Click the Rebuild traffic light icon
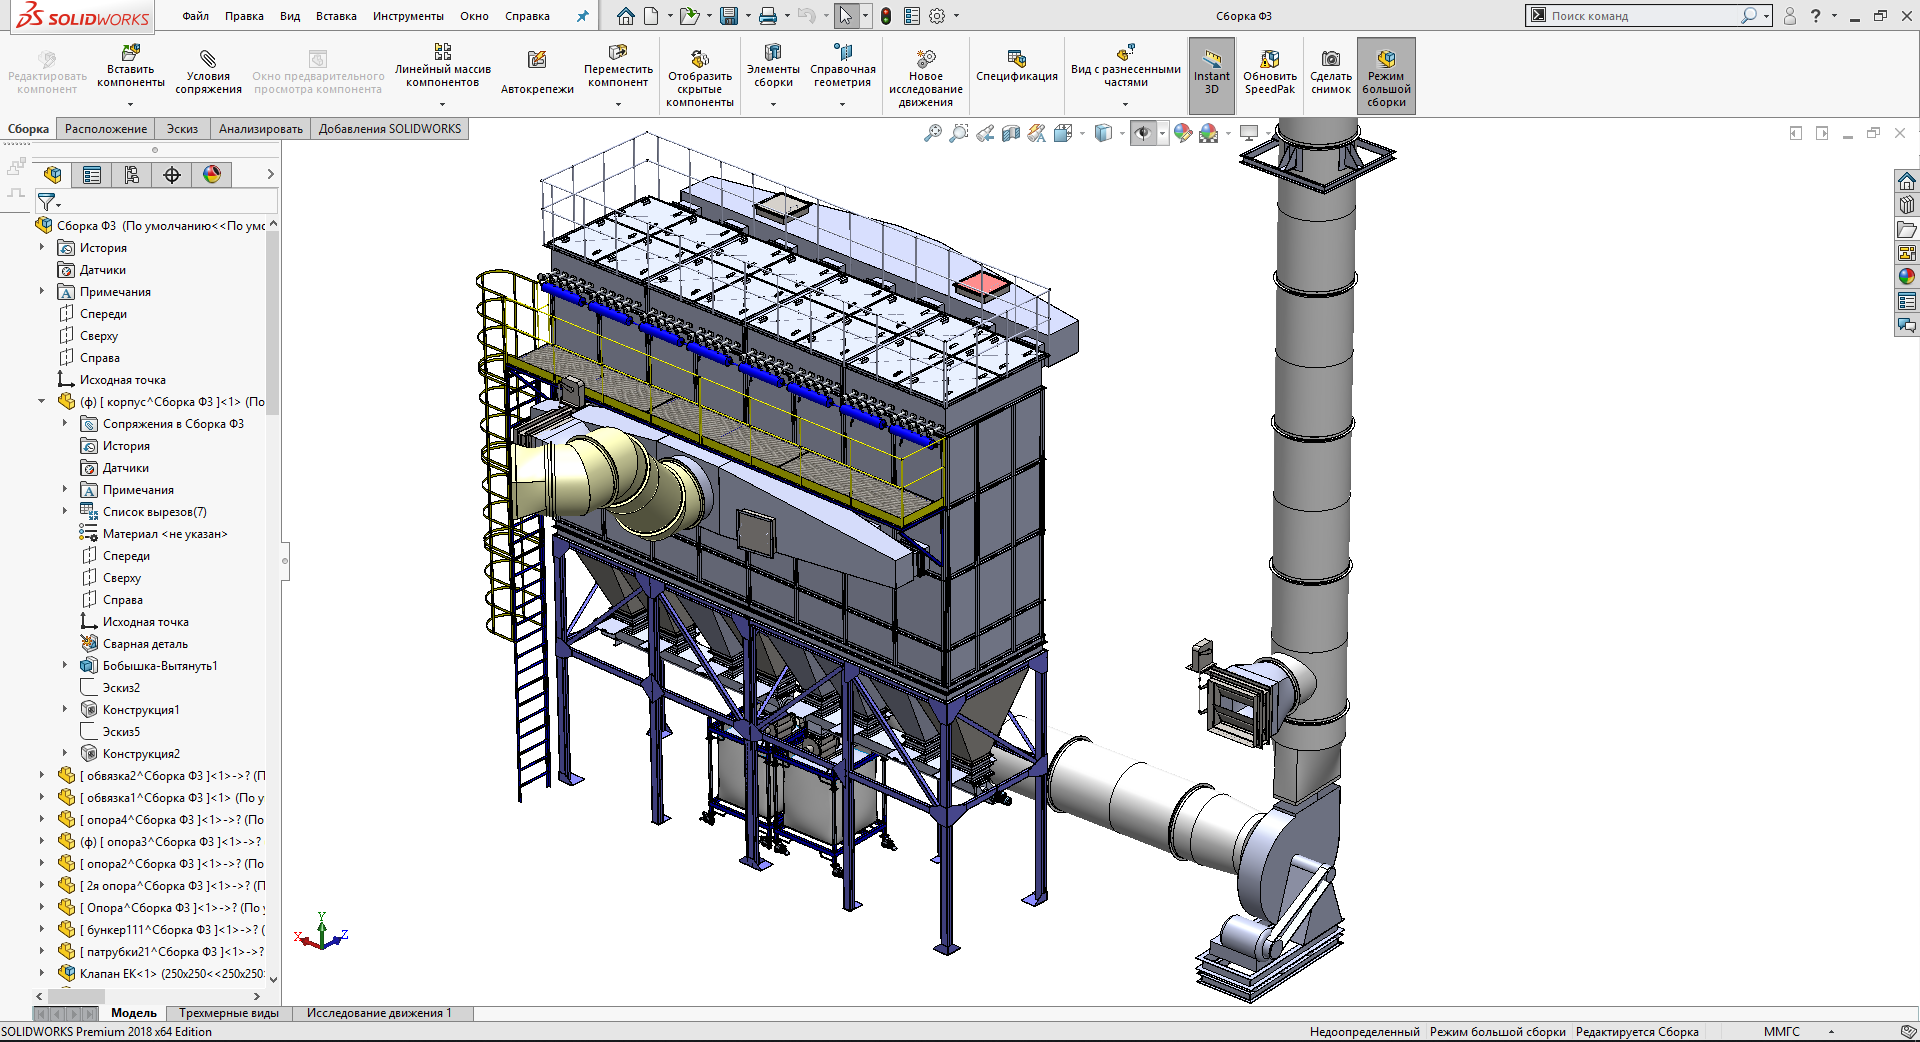Viewport: 1920px width, 1042px height. (885, 16)
